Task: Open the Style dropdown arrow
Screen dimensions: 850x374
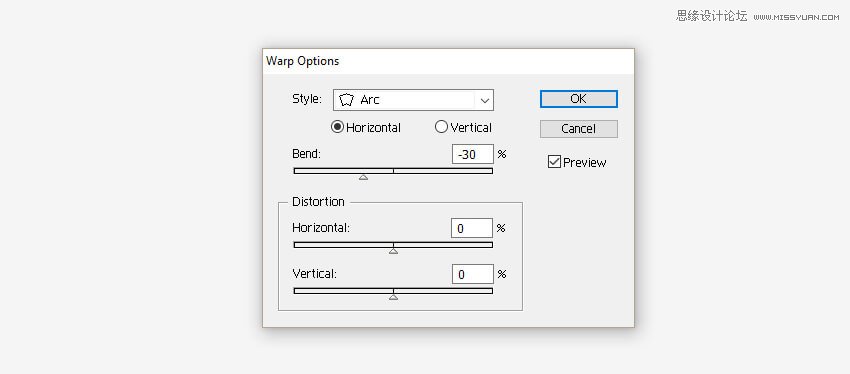Action: 485,100
